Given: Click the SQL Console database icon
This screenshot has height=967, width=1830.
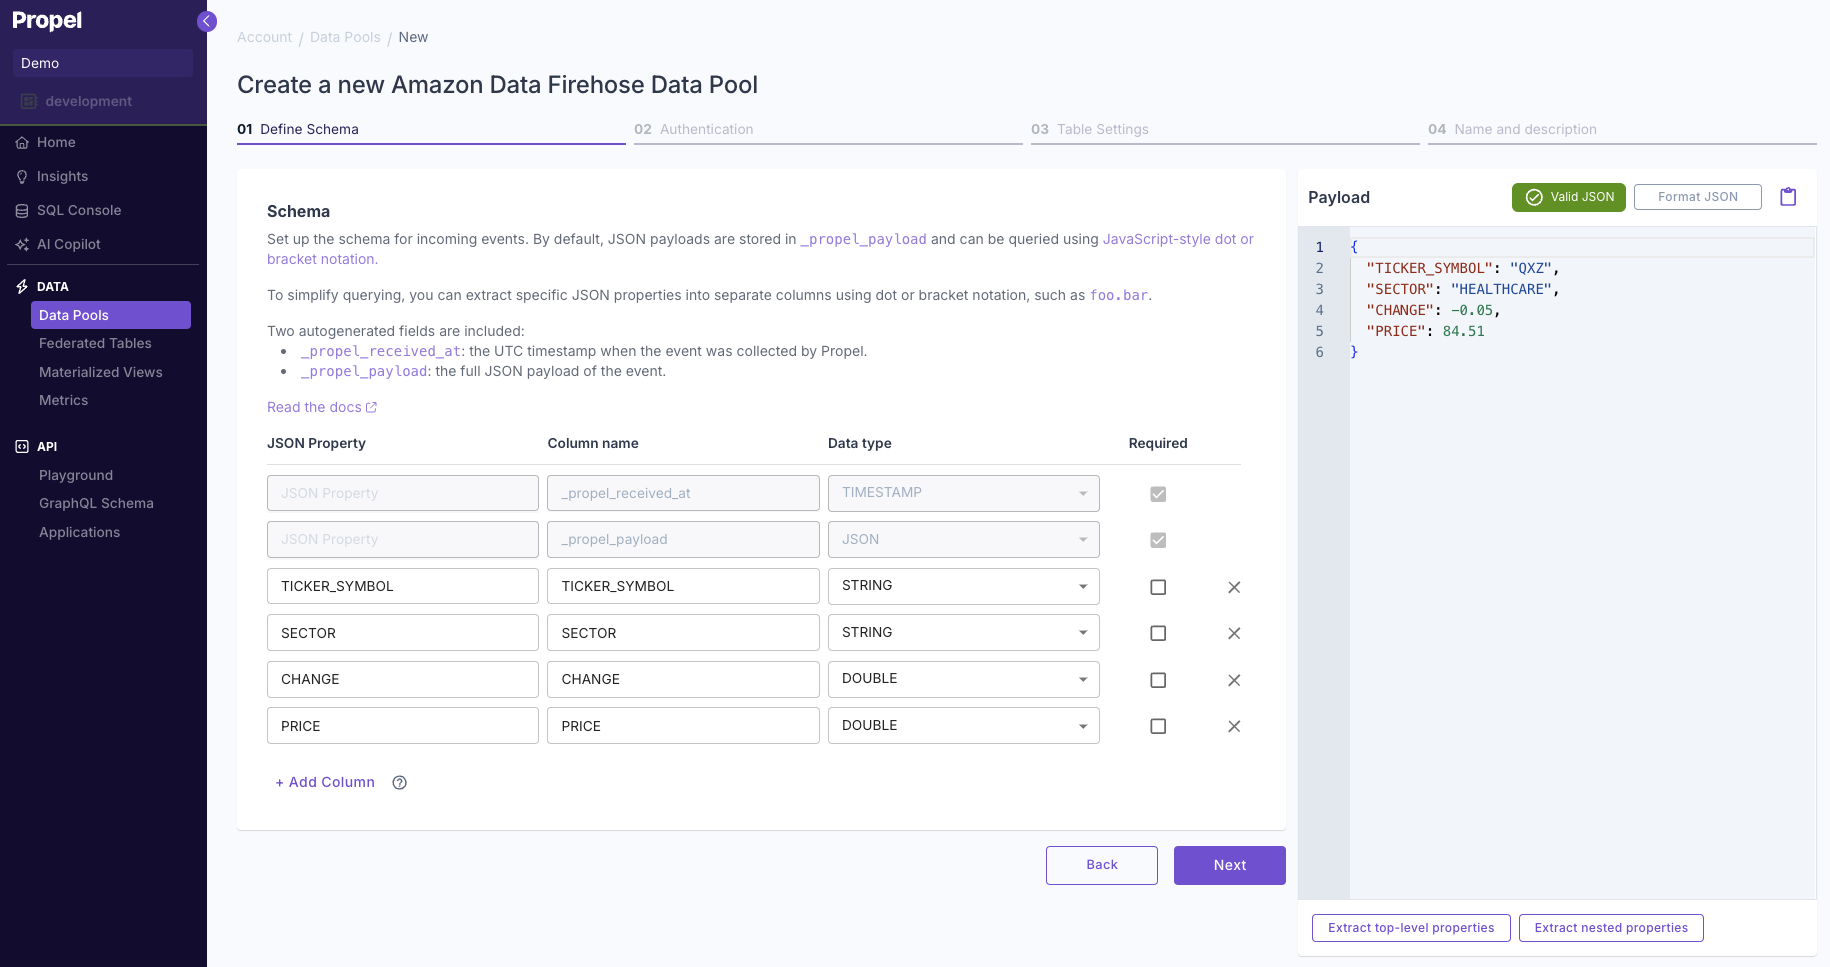Looking at the screenshot, I should coord(21,210).
